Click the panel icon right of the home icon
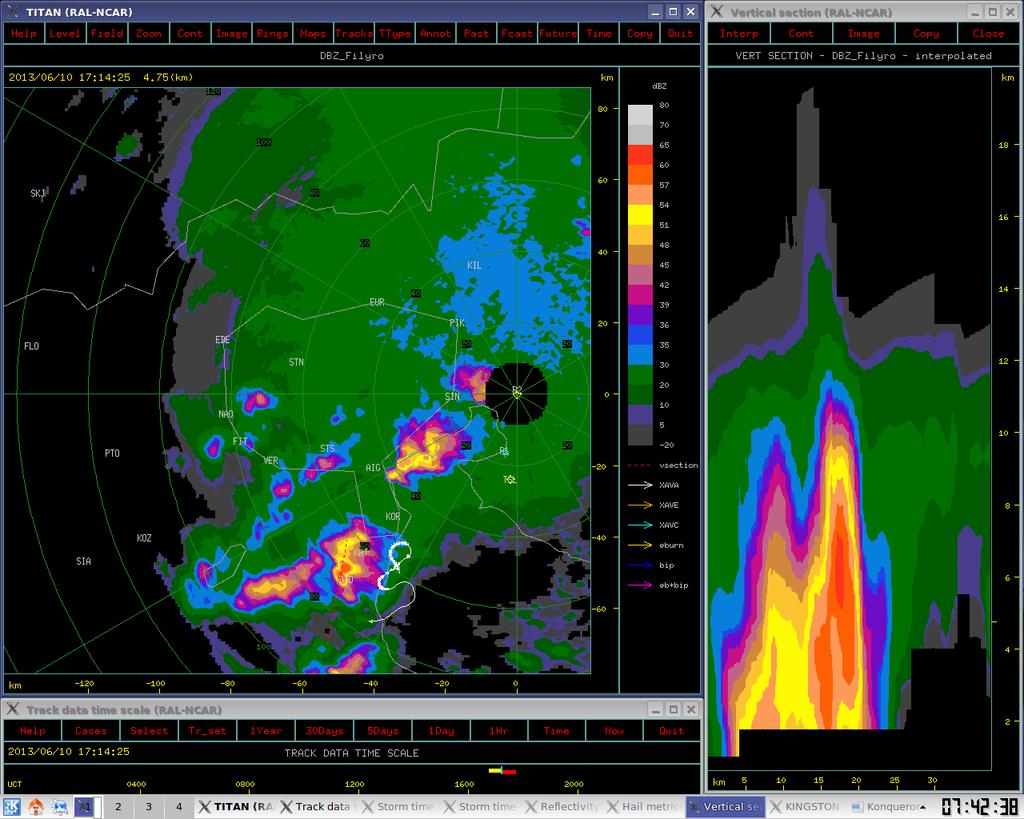This screenshot has width=1024, height=819. coord(60,807)
